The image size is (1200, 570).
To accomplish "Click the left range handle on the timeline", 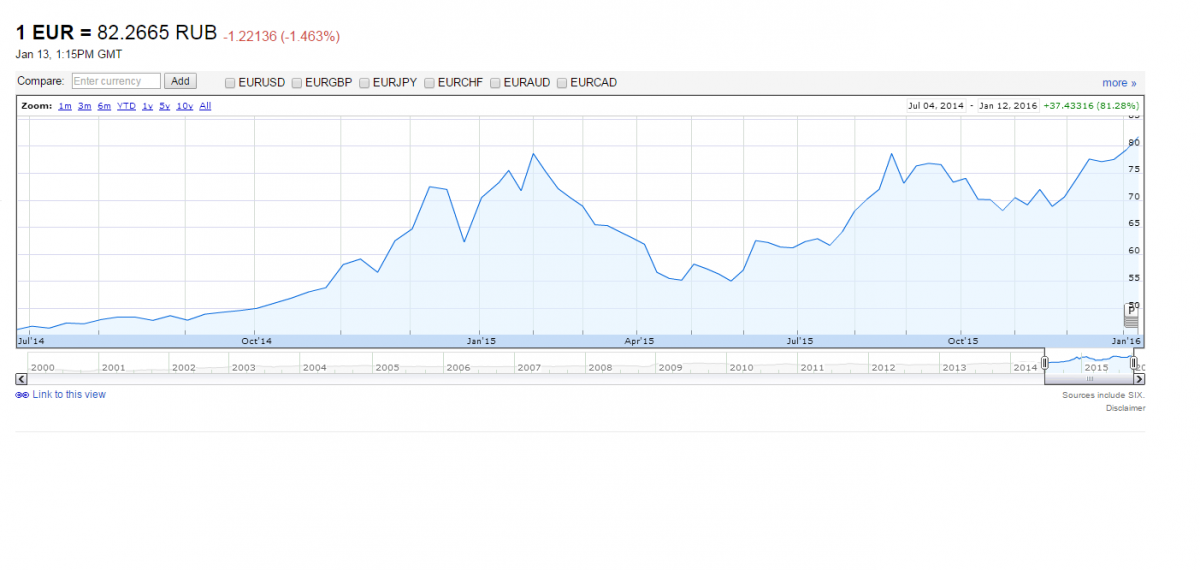I will click(x=1045, y=363).
